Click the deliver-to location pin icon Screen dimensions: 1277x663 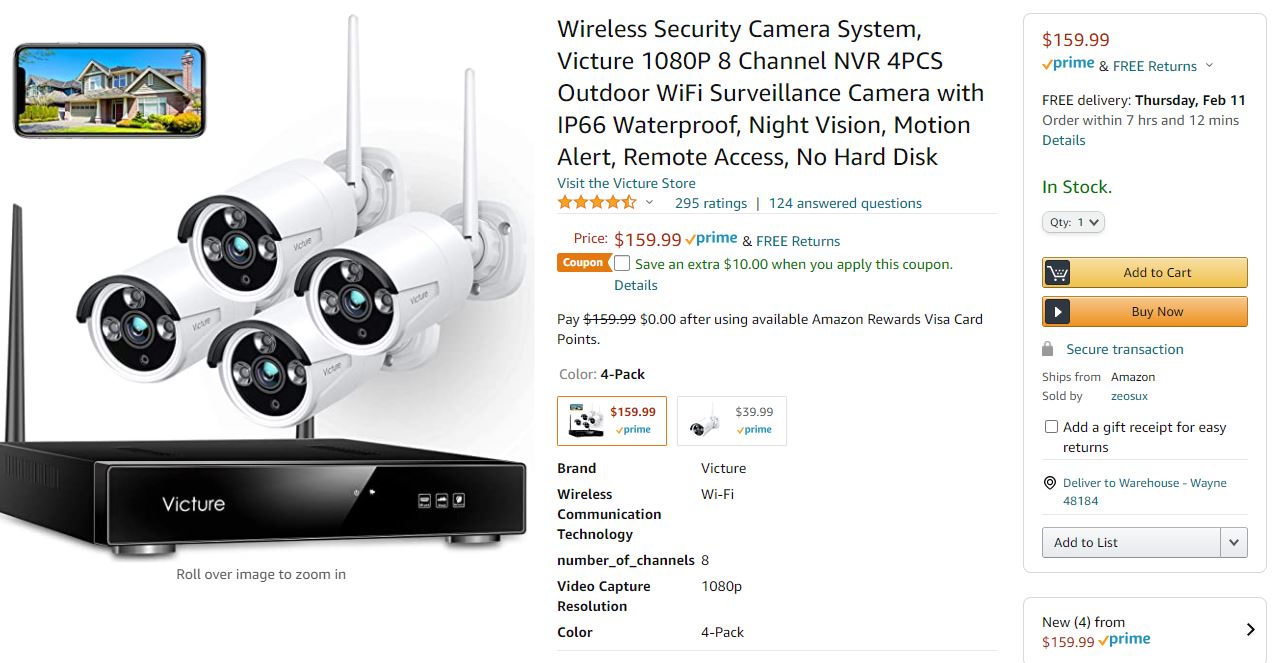(x=1049, y=483)
